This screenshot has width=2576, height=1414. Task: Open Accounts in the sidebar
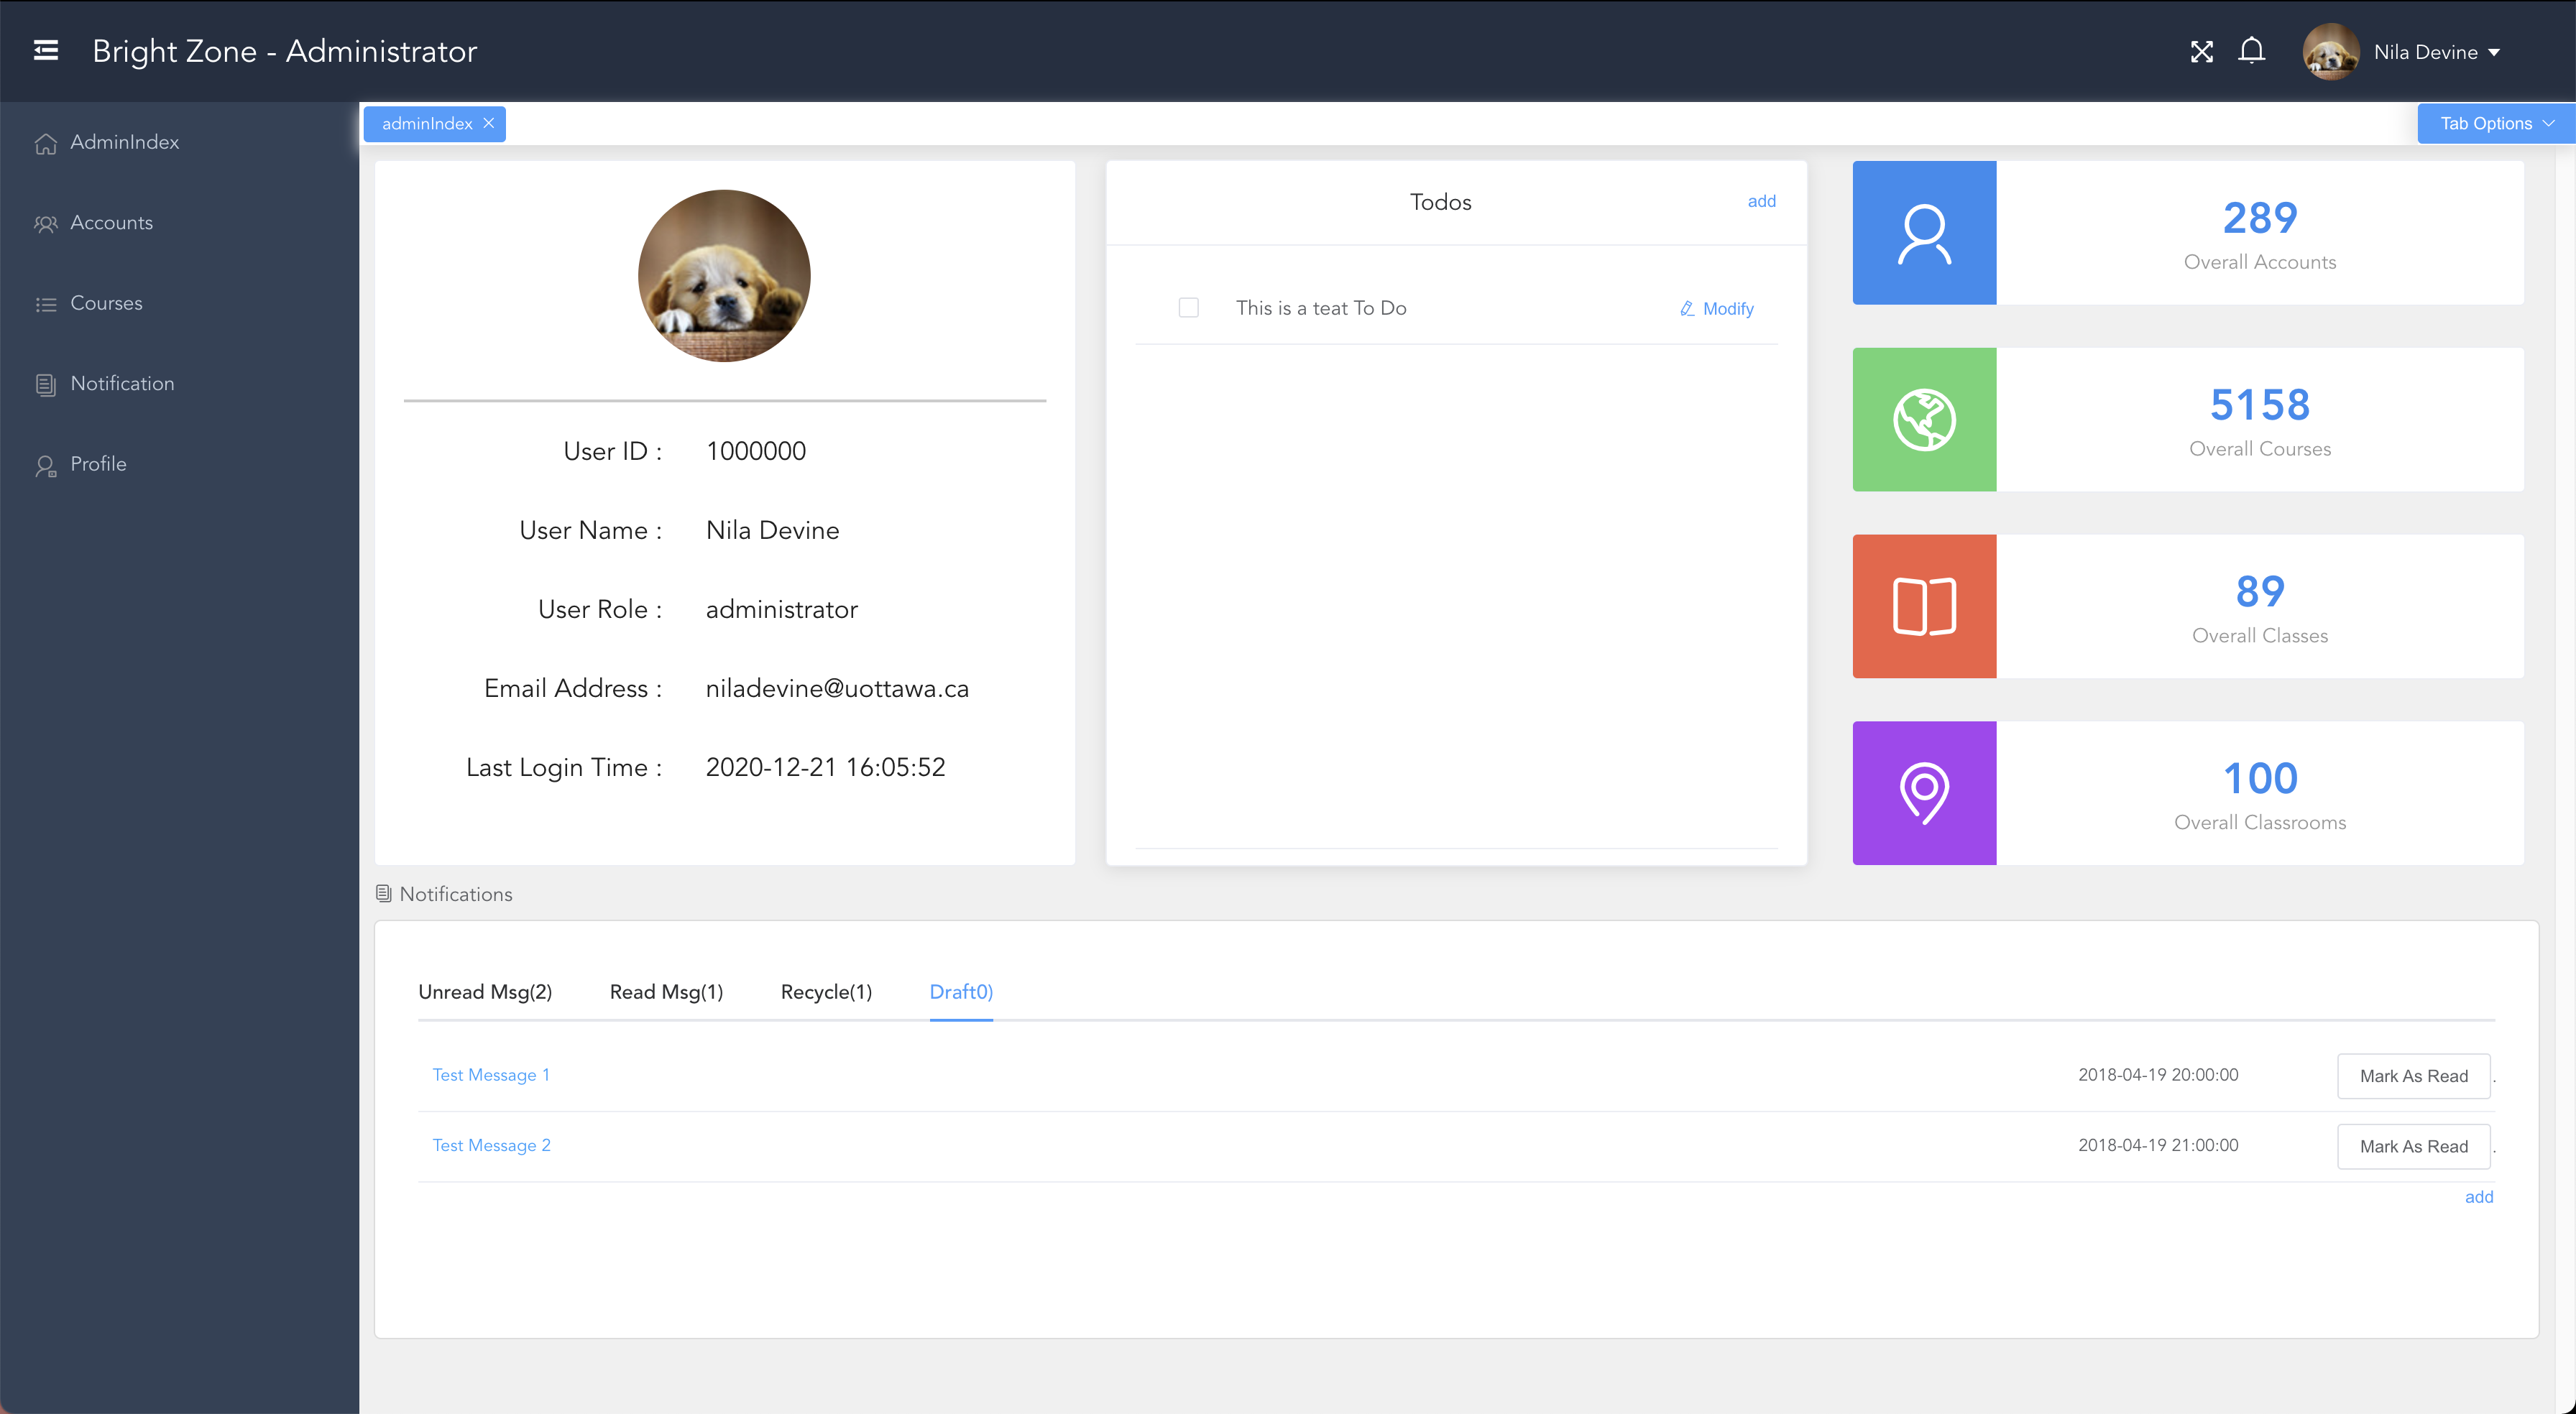pyautogui.click(x=111, y=223)
